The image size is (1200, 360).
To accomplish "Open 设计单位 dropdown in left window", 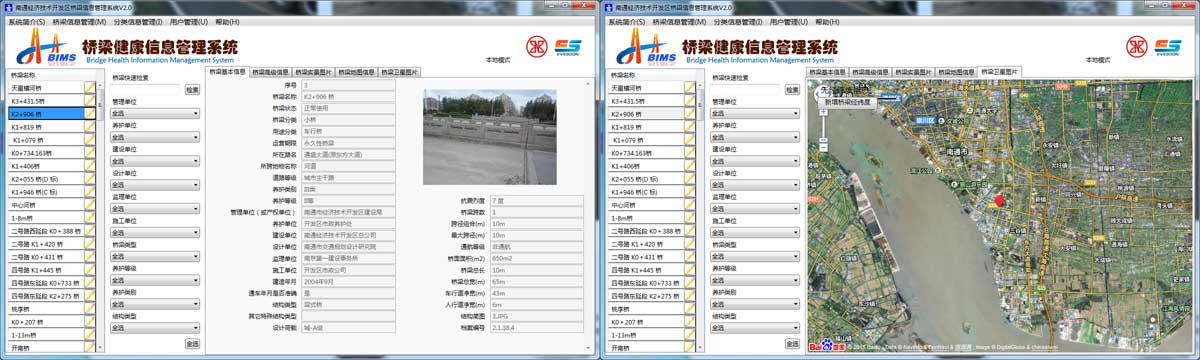I will (155, 185).
